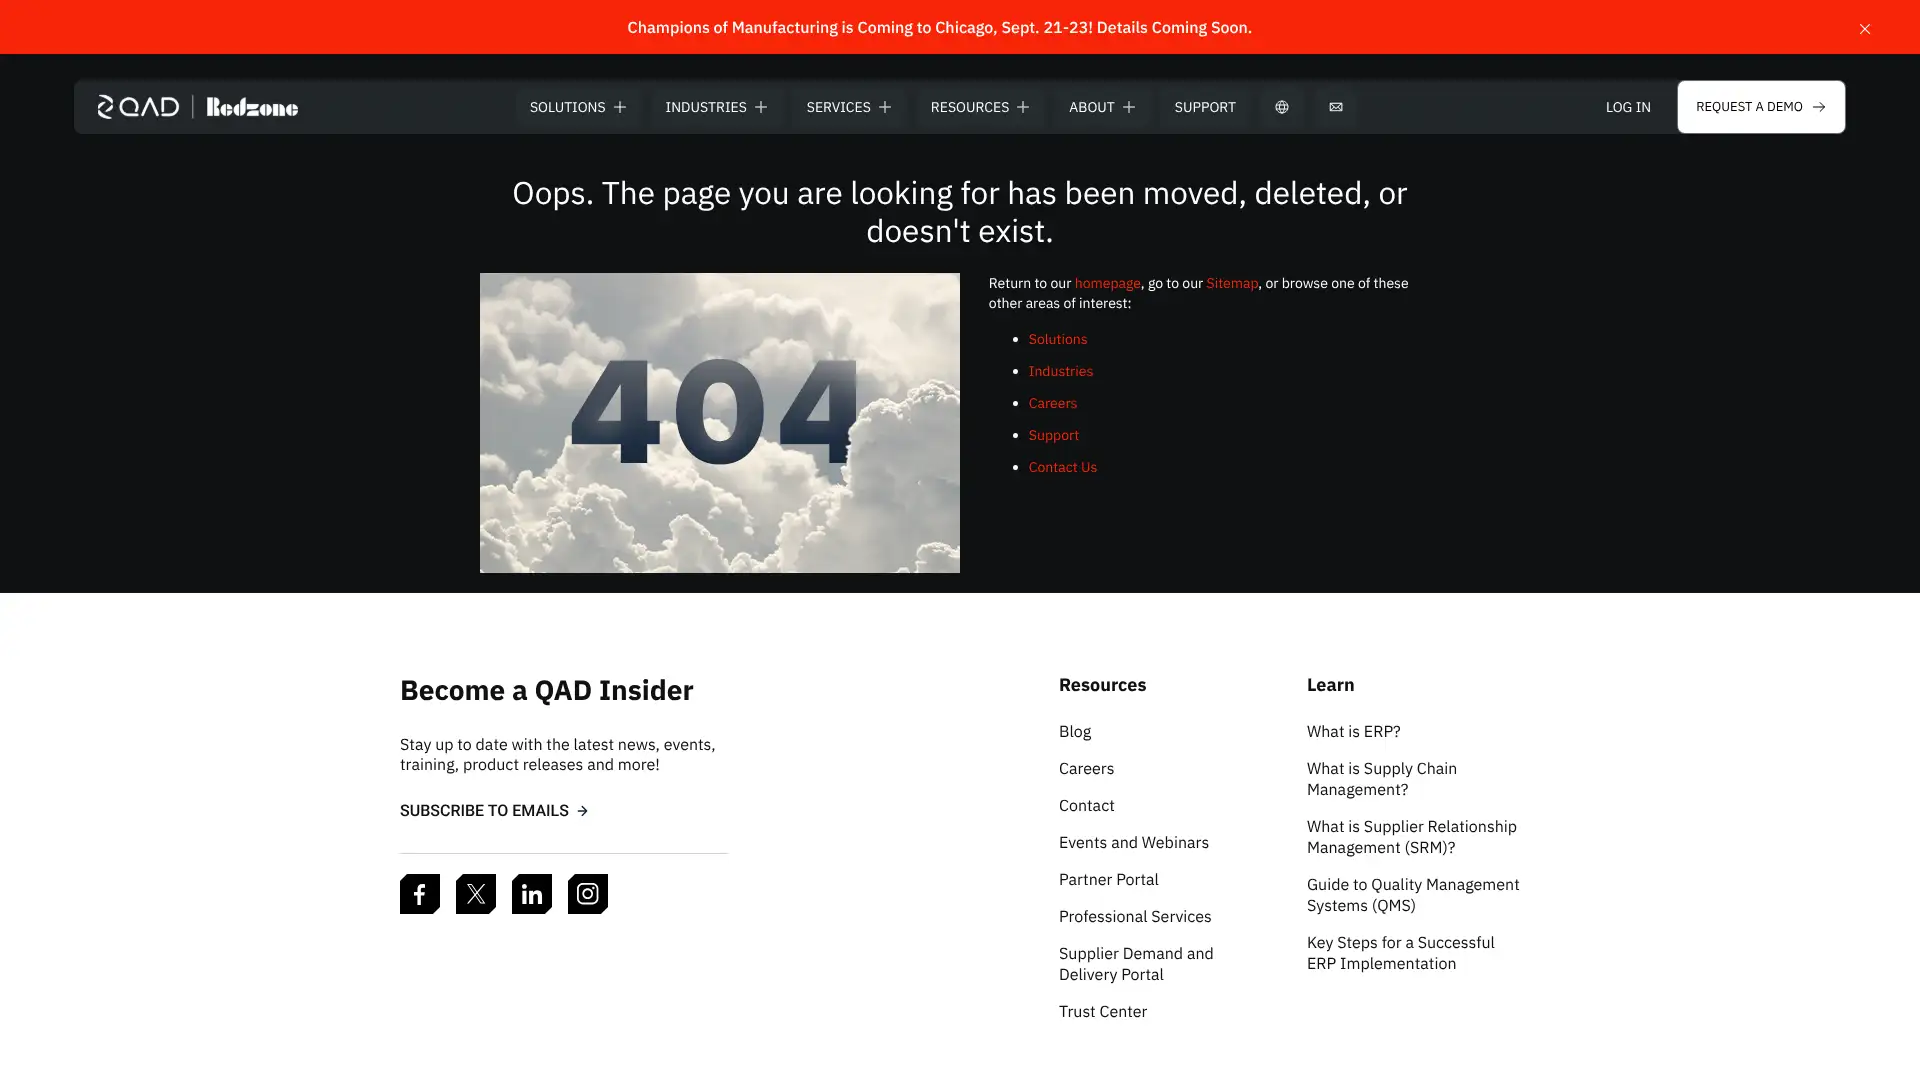Open QAD's LinkedIn icon
This screenshot has width=1920, height=1080.
(532, 894)
